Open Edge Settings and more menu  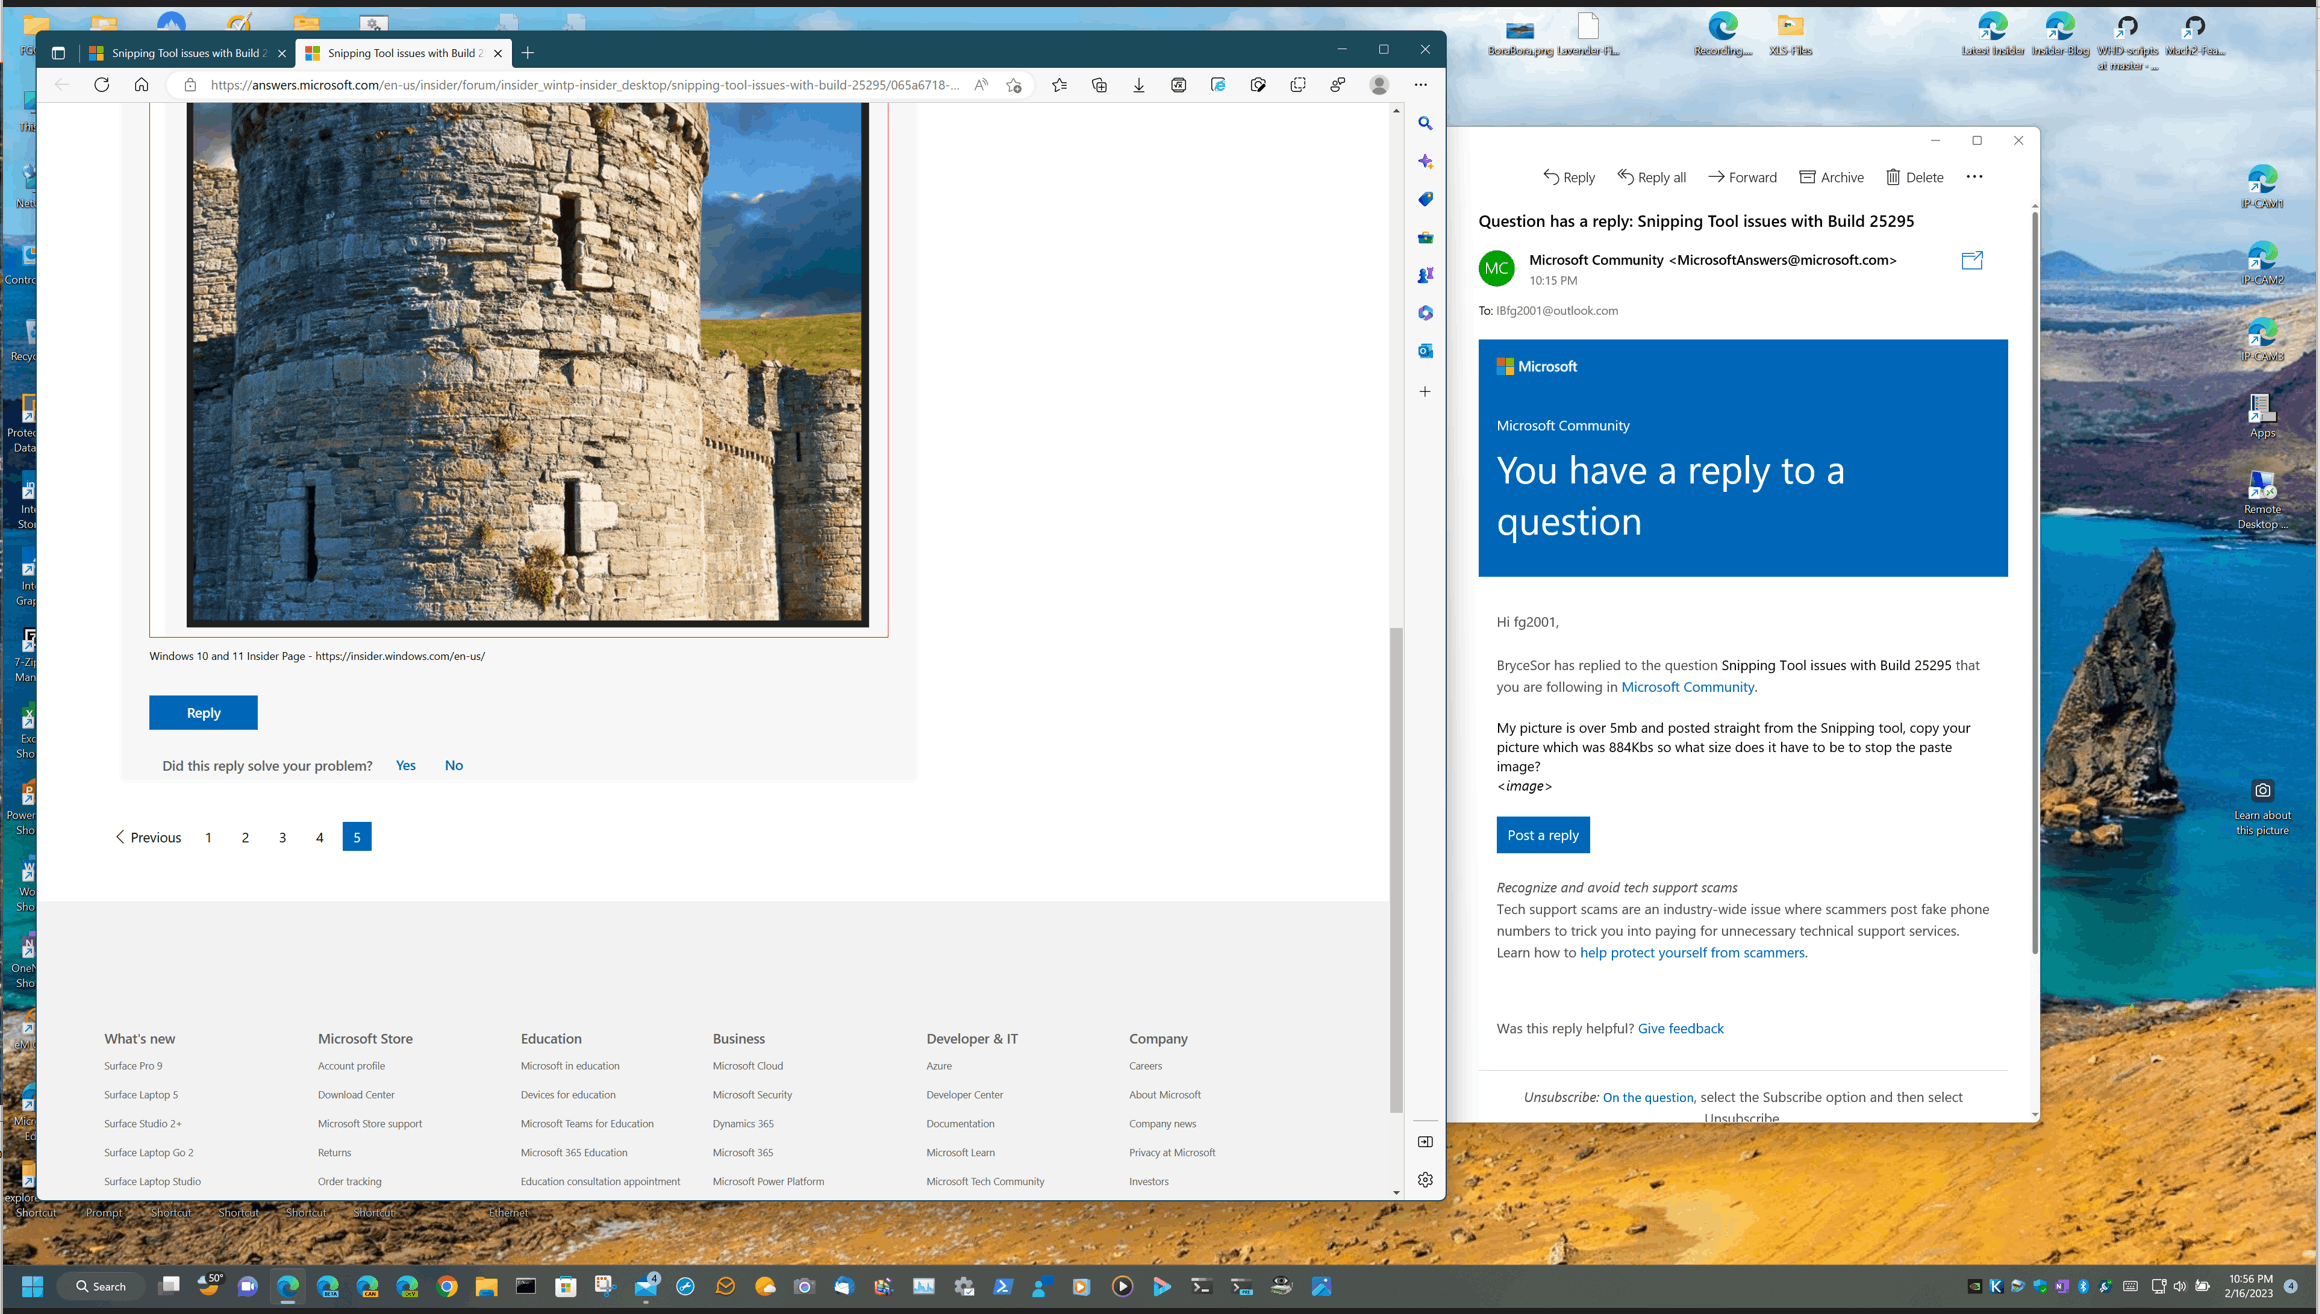(x=1420, y=85)
